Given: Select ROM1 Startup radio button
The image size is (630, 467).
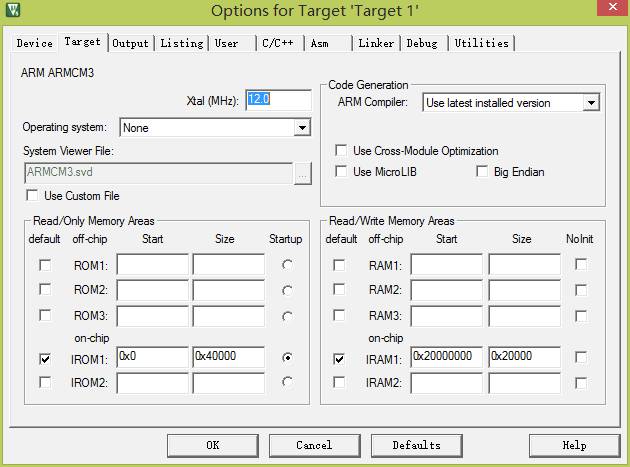Looking at the screenshot, I should tap(287, 265).
